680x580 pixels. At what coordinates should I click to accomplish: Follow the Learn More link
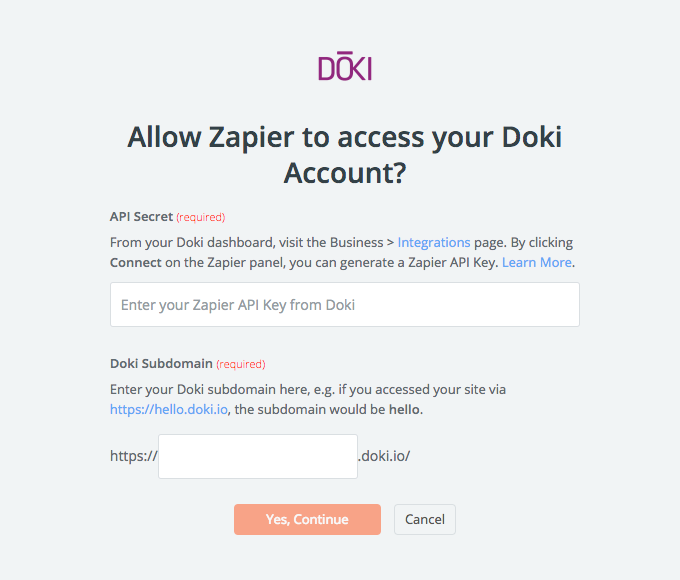[536, 262]
